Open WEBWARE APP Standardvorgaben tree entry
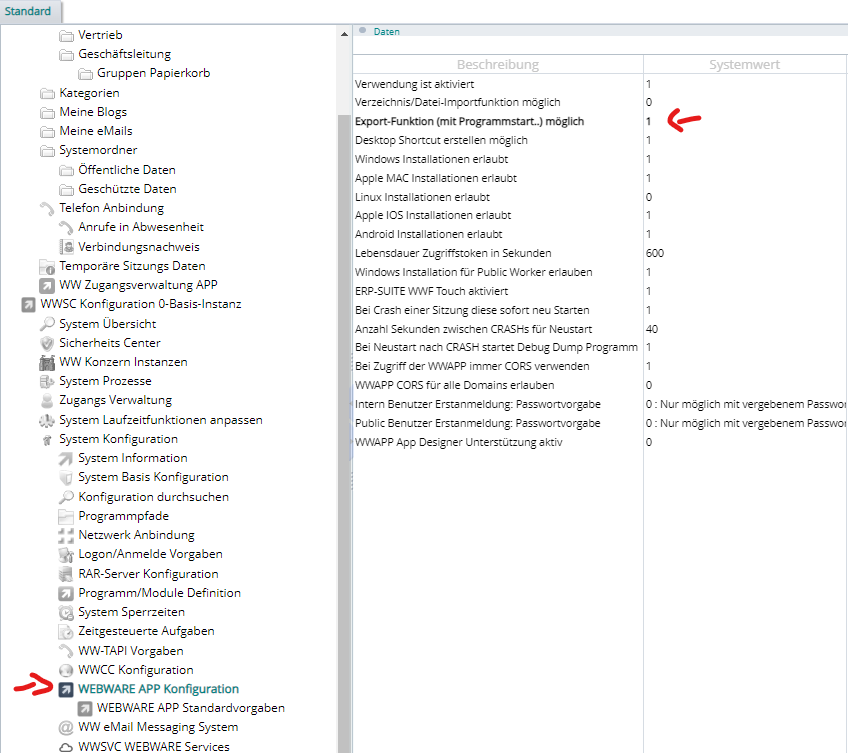The height and width of the screenshot is (753, 848). 190,708
